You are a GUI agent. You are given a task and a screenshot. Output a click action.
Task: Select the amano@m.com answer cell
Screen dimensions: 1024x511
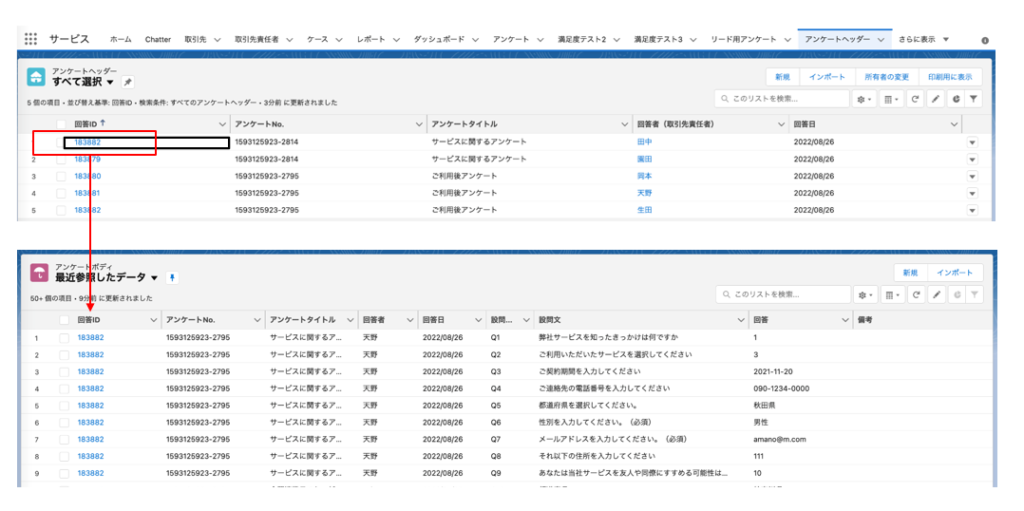point(779,439)
